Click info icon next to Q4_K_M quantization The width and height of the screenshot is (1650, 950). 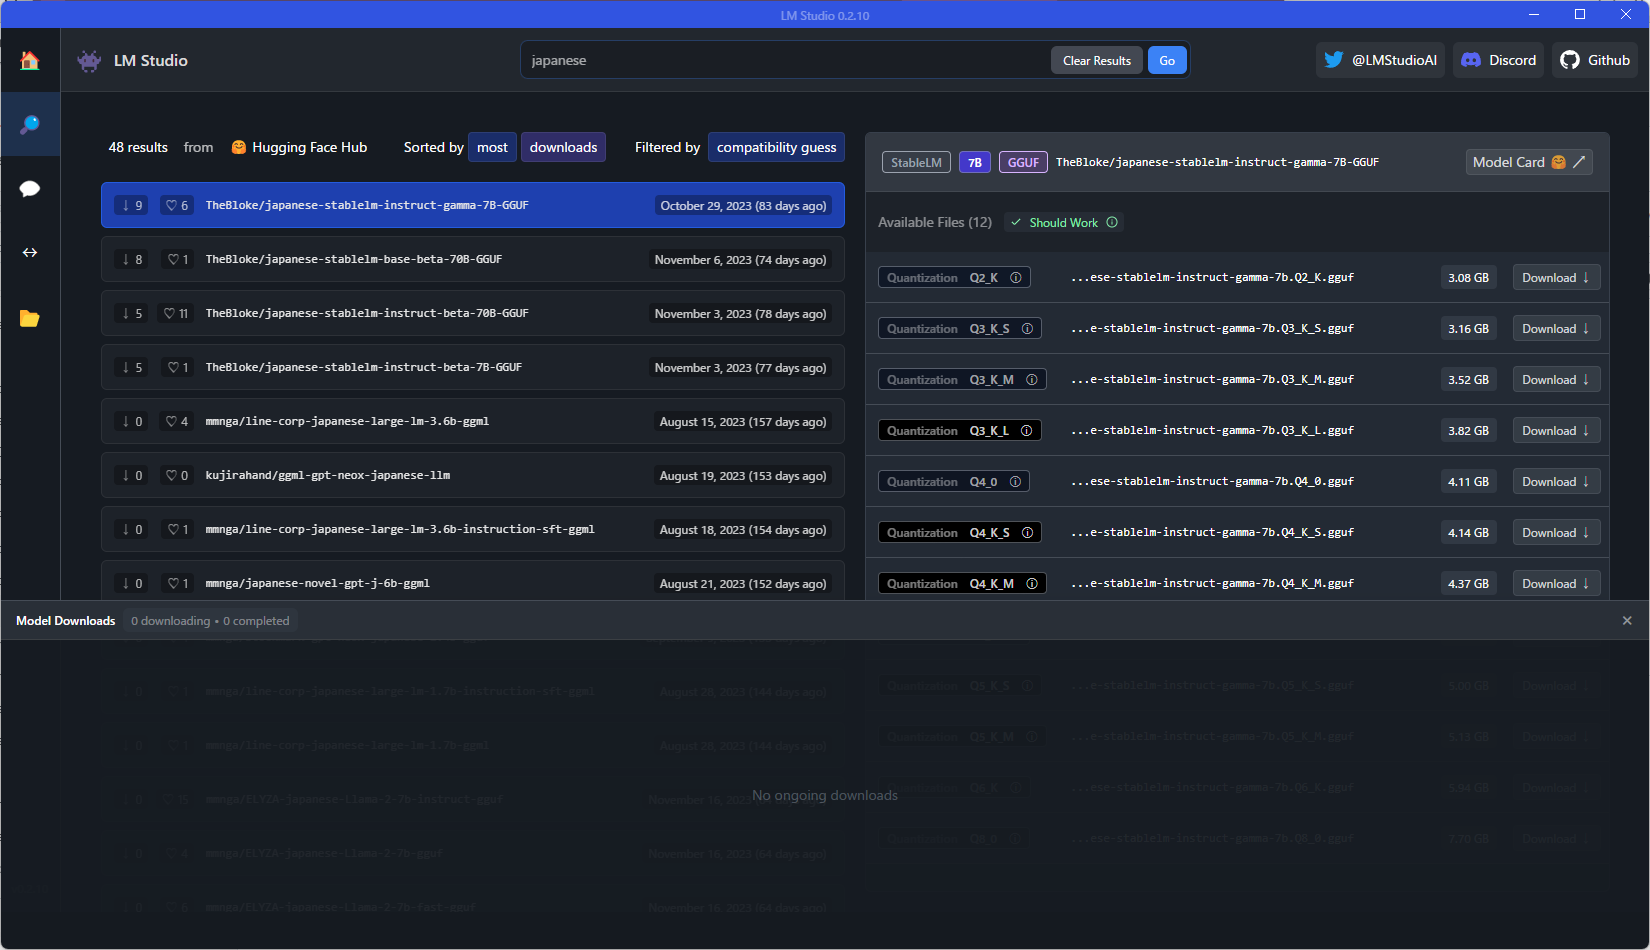pos(1032,583)
